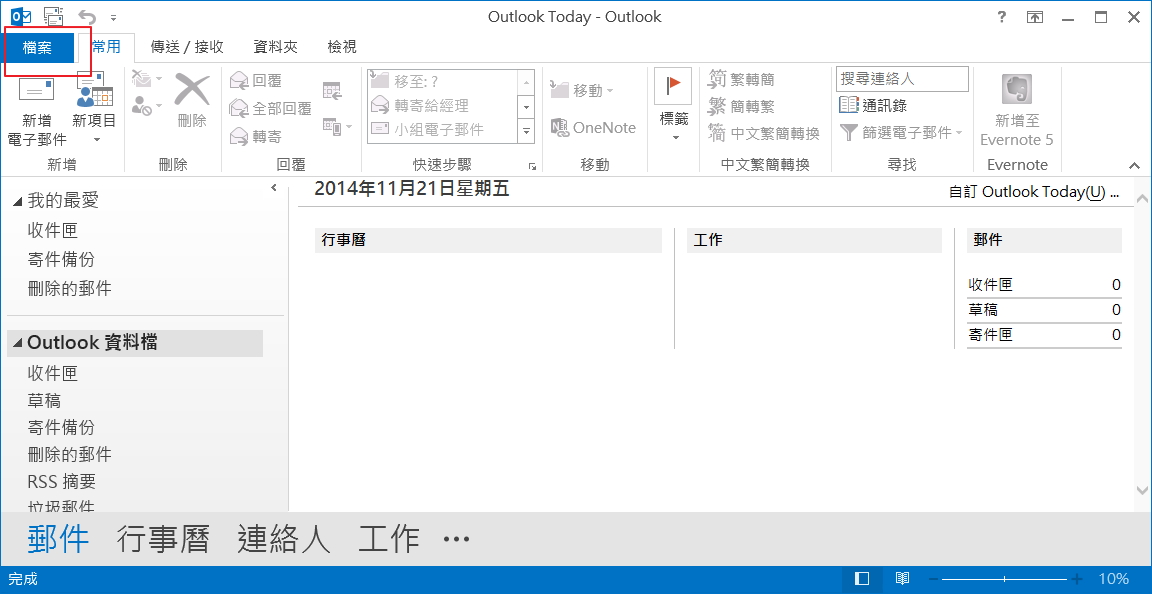Click 自訂 Outlook Today(U) link
Image resolution: width=1152 pixels, height=594 pixels.
click(1034, 192)
